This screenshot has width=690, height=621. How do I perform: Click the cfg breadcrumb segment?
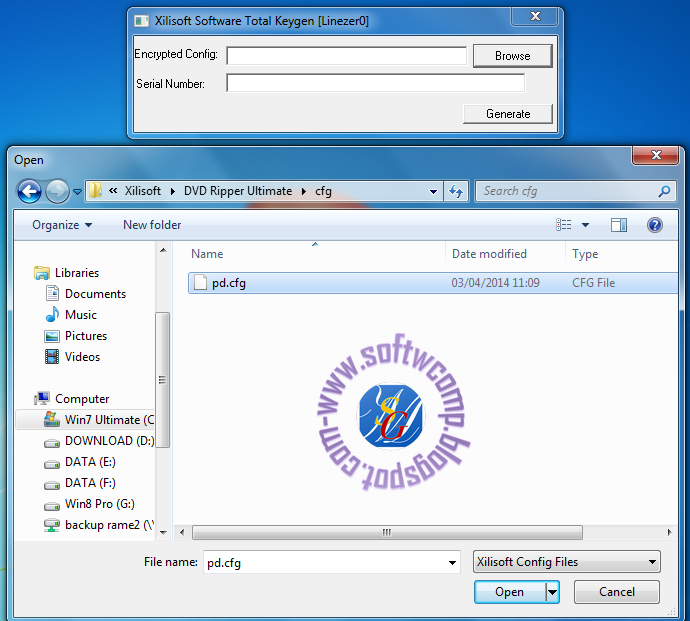323,191
